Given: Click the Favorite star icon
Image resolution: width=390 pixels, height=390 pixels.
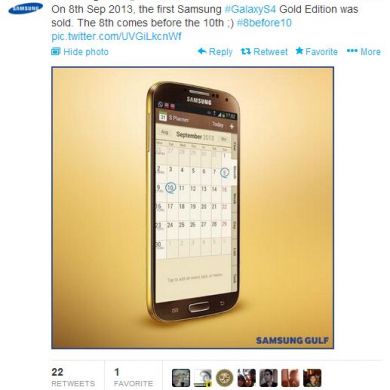Looking at the screenshot, I should click(x=299, y=51).
